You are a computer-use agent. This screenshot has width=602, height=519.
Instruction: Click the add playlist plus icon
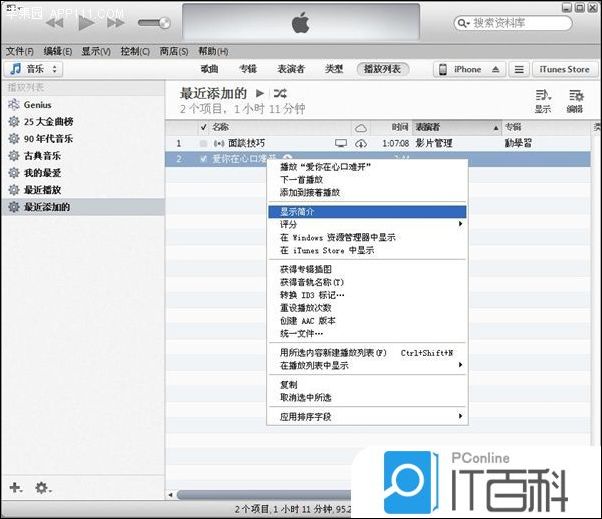click(x=15, y=488)
